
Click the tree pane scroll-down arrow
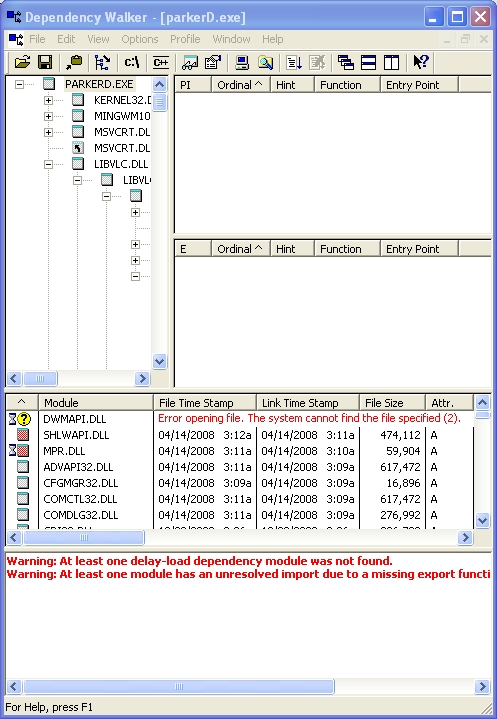coord(159,361)
